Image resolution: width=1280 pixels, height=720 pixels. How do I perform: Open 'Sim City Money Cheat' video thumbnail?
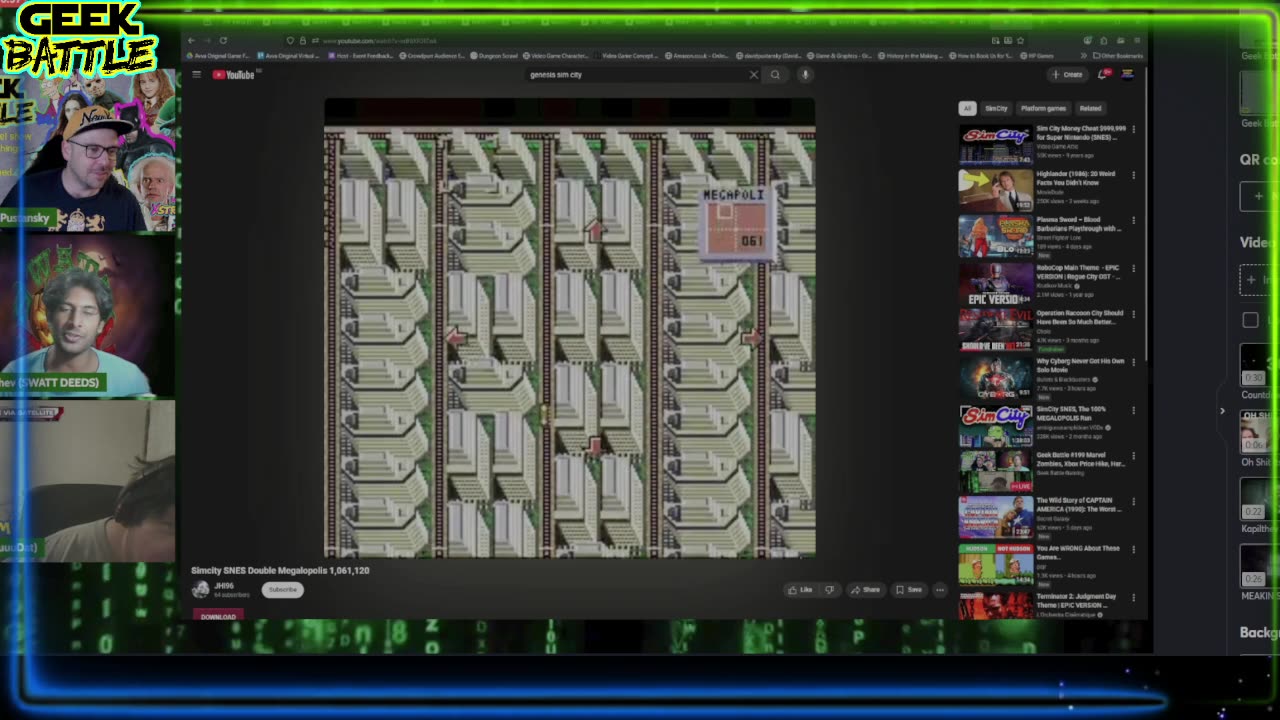pyautogui.click(x=996, y=145)
